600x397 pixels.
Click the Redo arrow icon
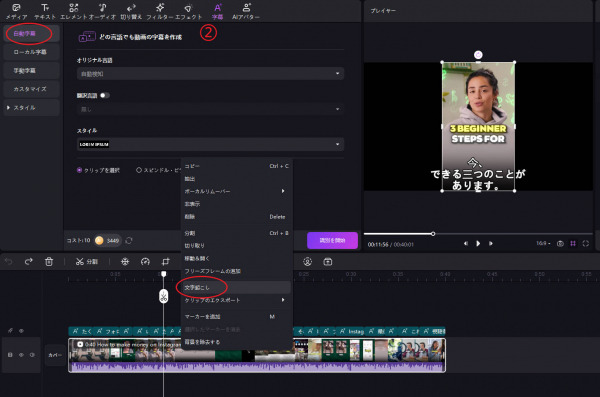pos(29,261)
